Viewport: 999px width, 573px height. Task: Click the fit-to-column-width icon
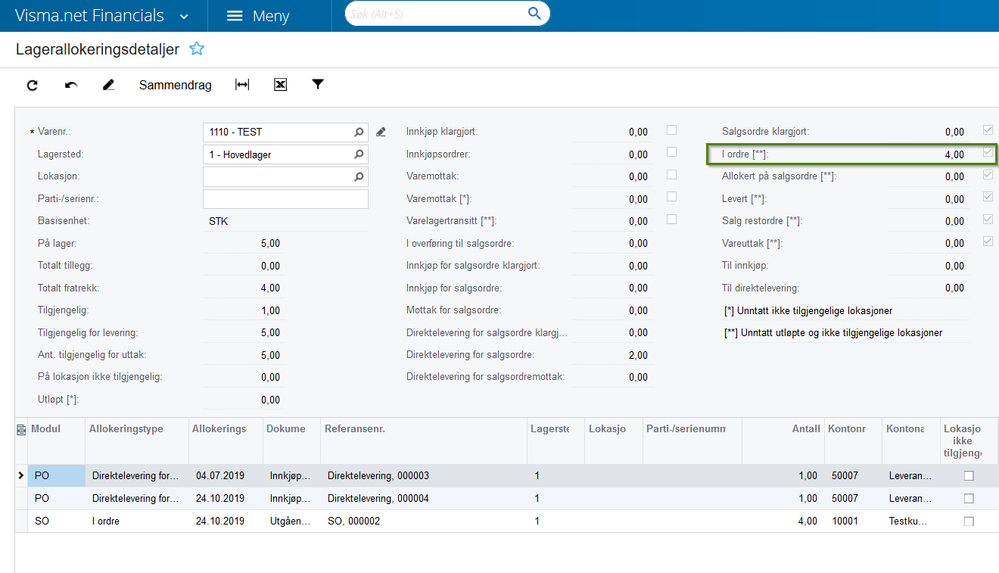[x=242, y=85]
